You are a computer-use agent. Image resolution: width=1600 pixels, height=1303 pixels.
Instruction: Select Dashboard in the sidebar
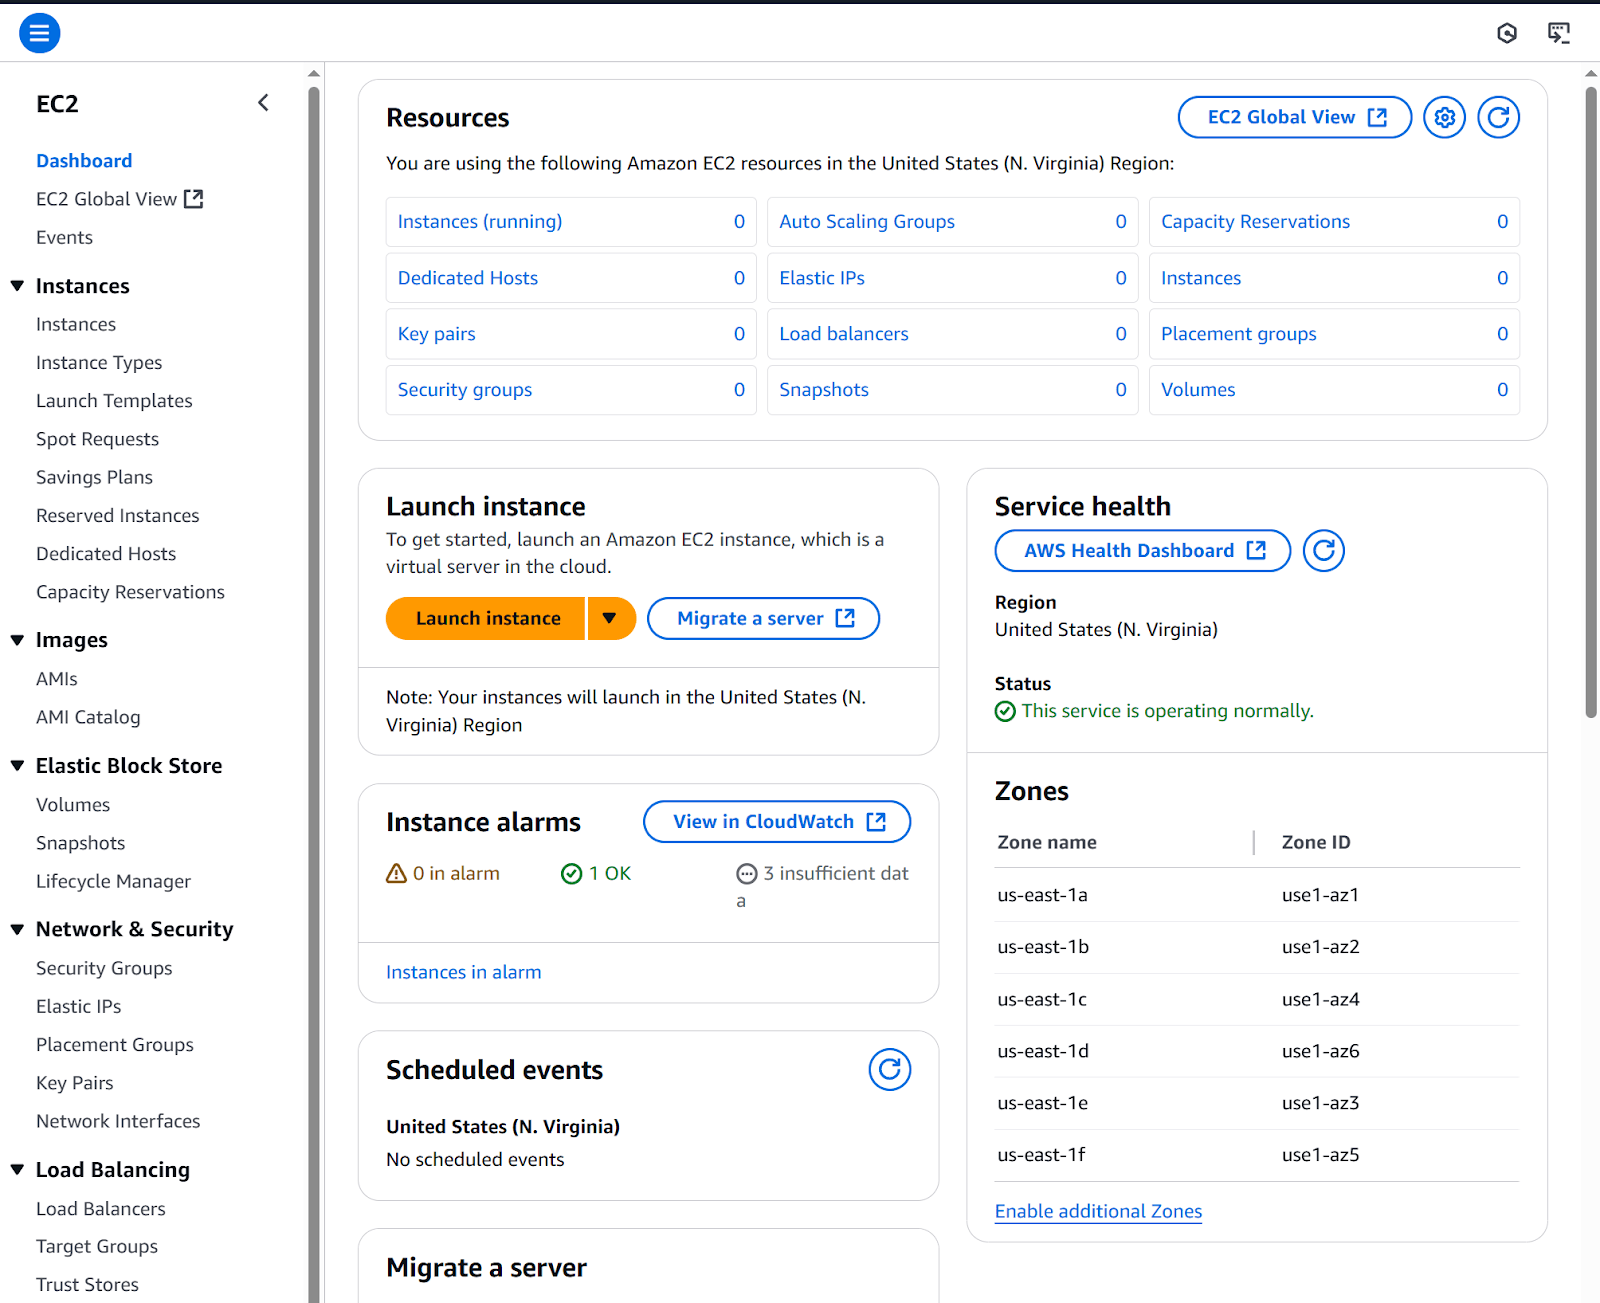(x=84, y=160)
